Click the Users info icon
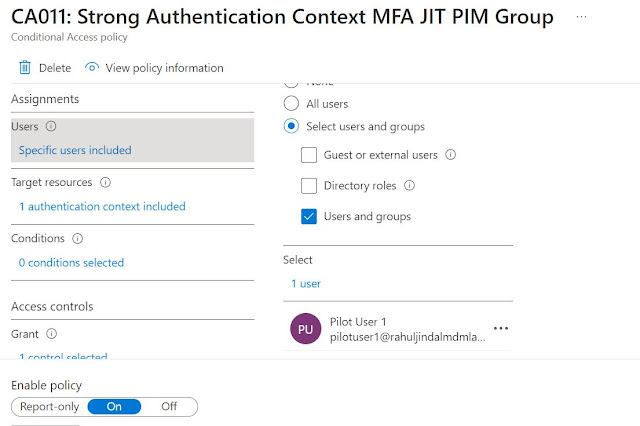The width and height of the screenshot is (640, 426). pos(51,127)
